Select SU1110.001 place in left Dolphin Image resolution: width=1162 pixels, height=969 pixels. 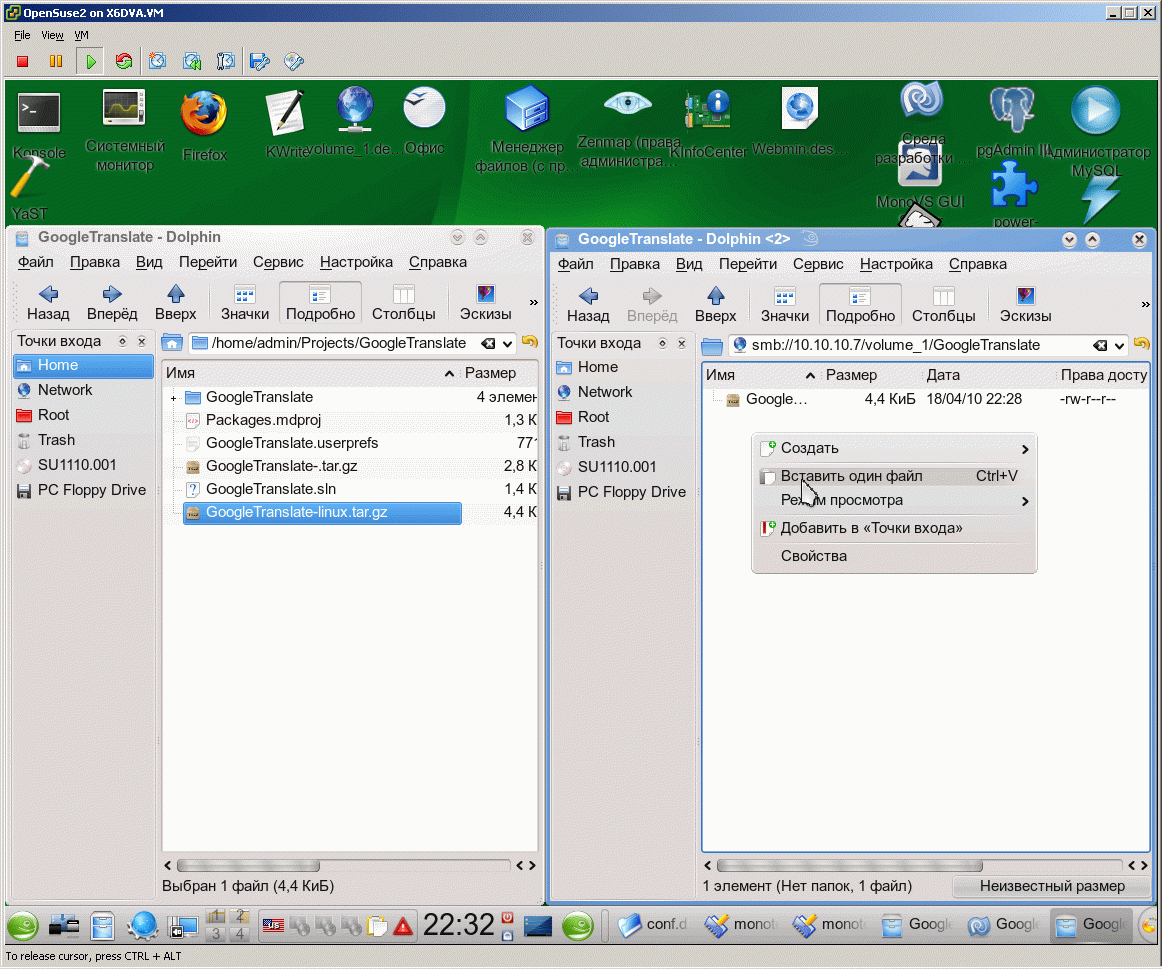click(83, 466)
